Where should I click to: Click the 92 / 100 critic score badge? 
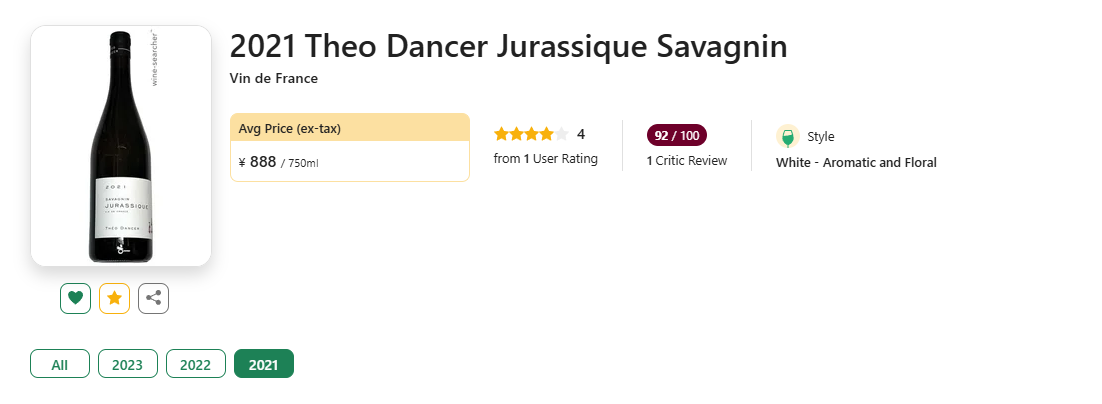[677, 136]
